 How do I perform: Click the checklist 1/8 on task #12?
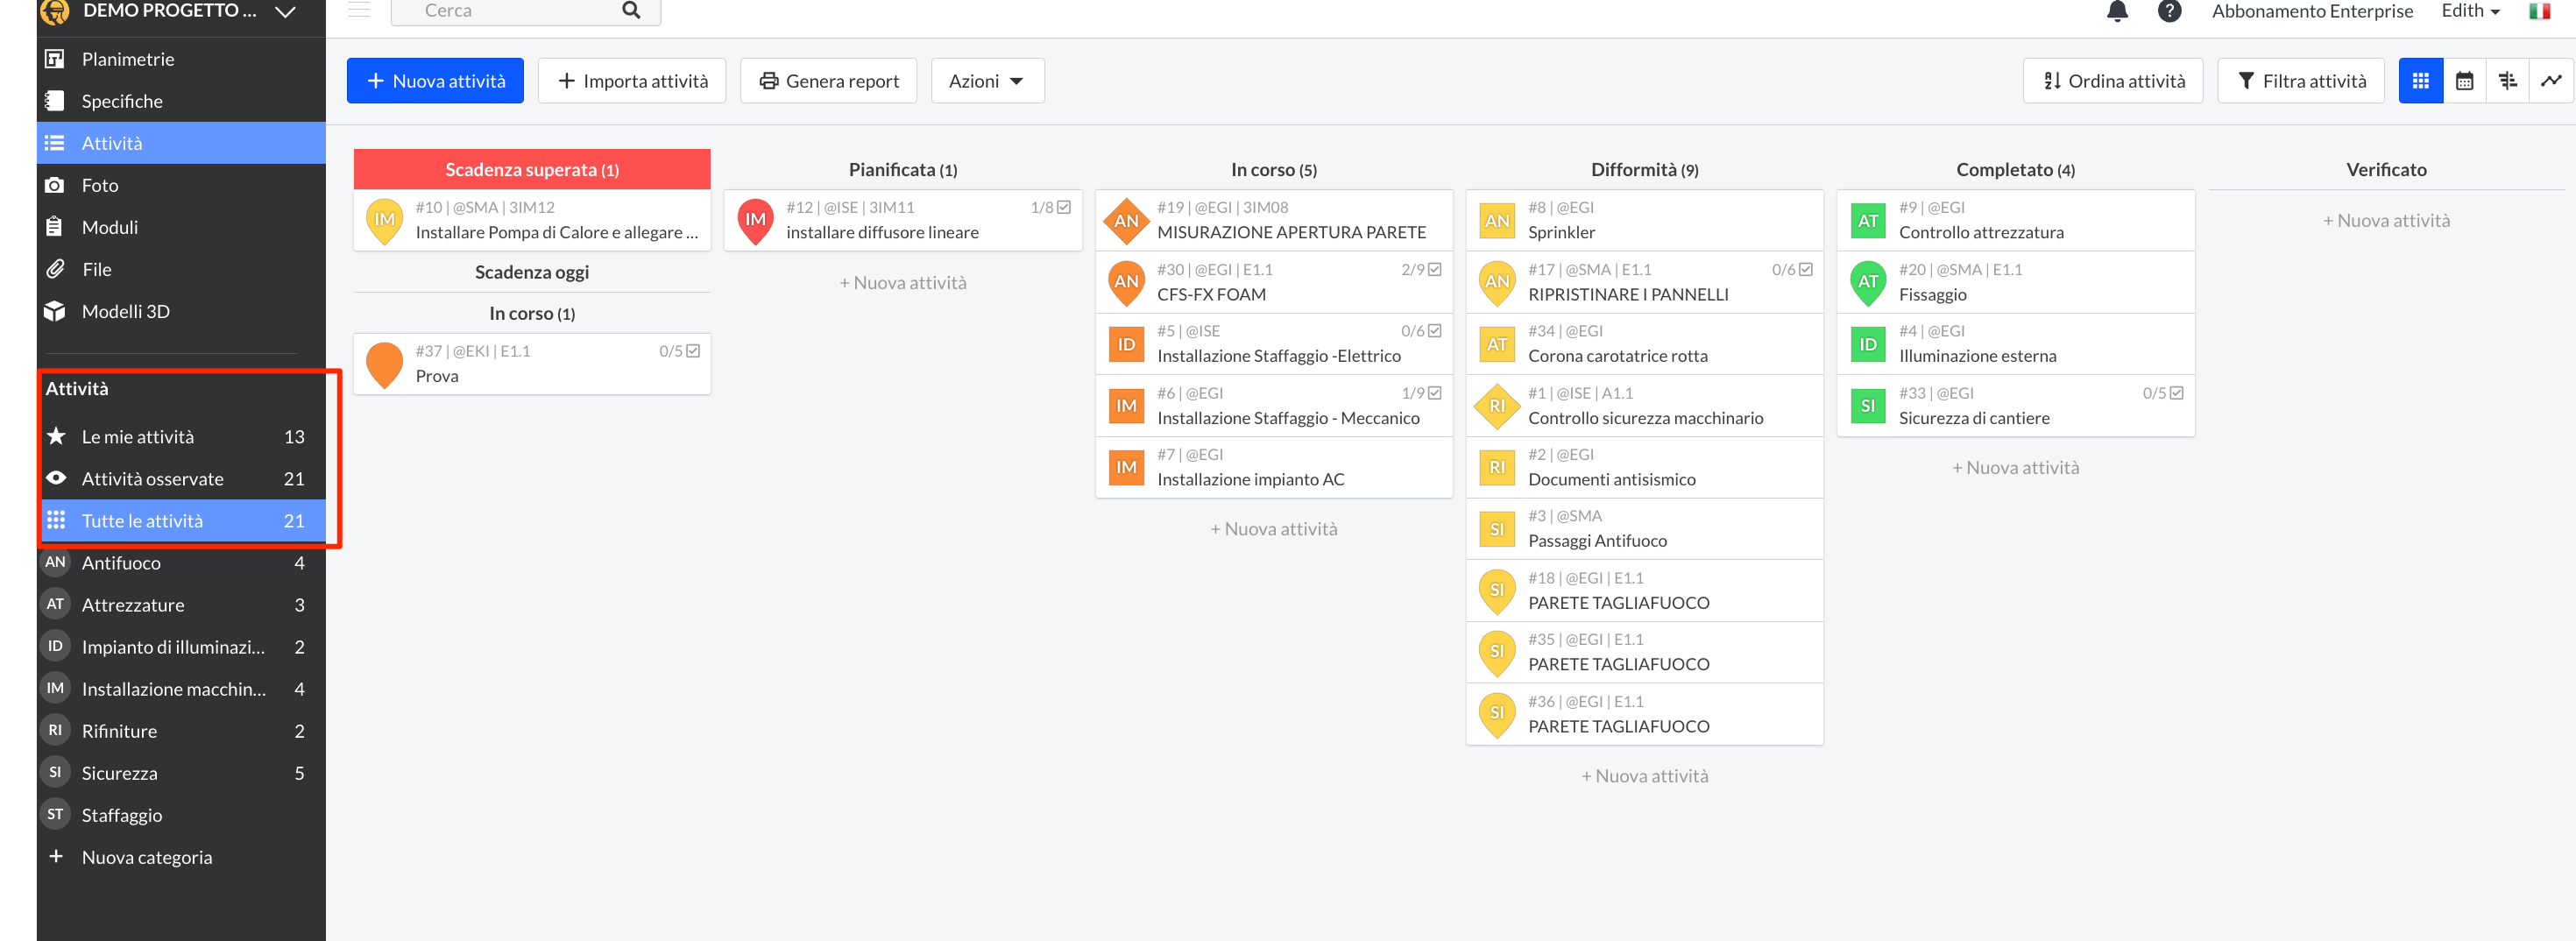[1050, 207]
